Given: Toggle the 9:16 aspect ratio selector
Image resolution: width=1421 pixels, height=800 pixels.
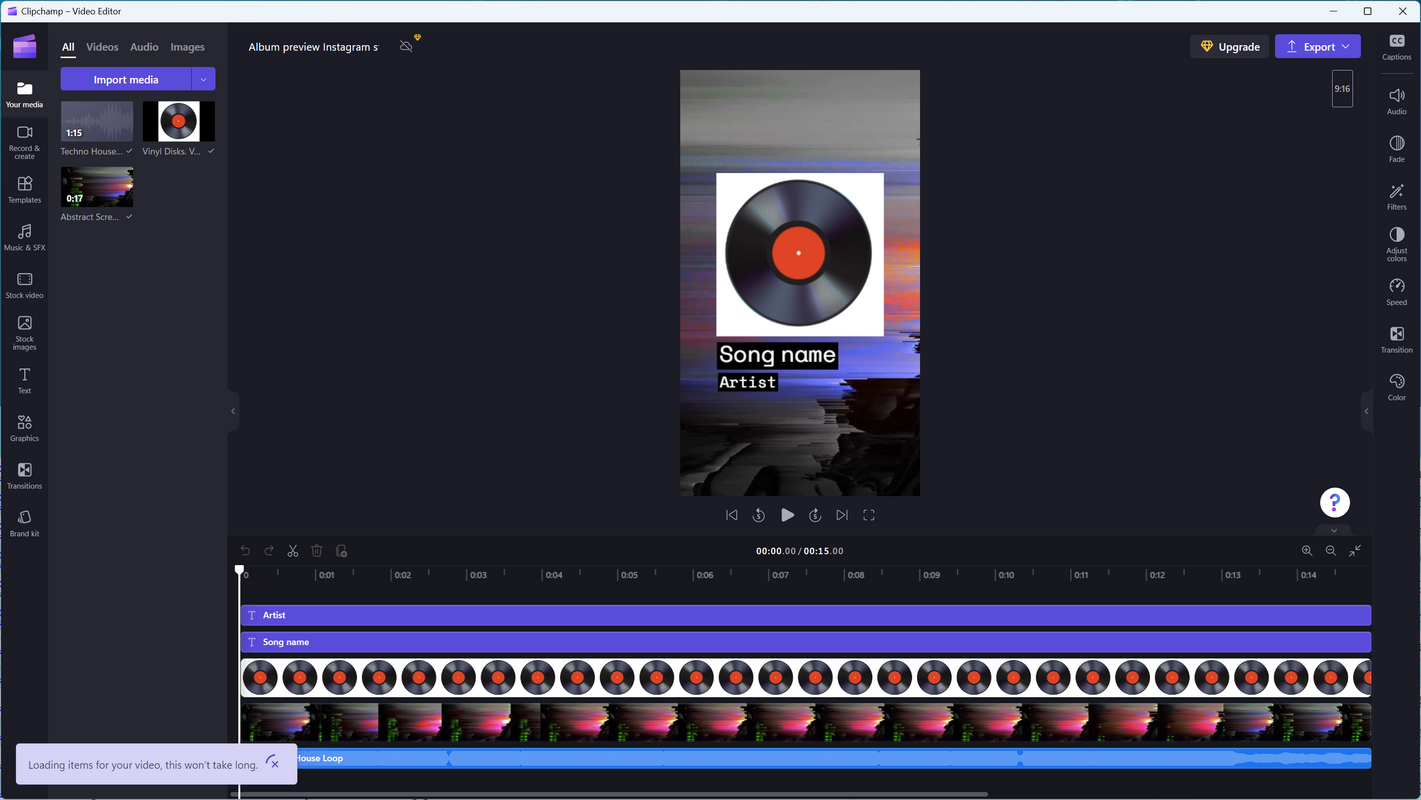Looking at the screenshot, I should [x=1341, y=89].
